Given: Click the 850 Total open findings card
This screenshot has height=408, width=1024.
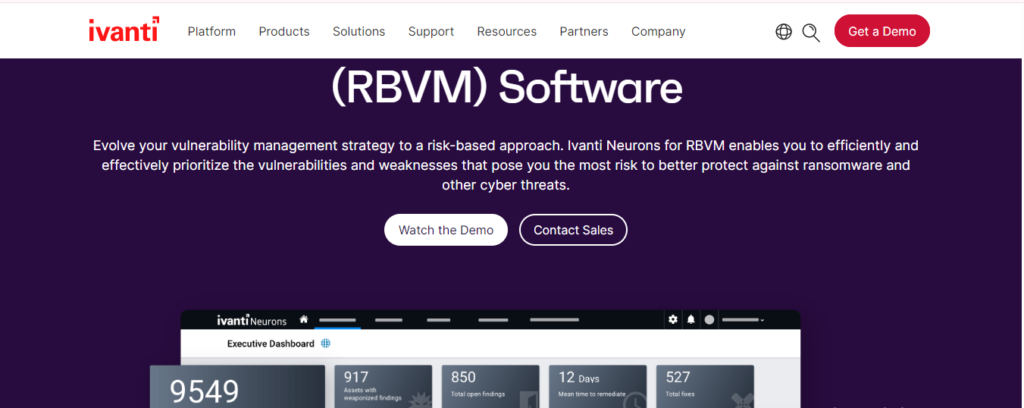Looking at the screenshot, I should coord(490,386).
